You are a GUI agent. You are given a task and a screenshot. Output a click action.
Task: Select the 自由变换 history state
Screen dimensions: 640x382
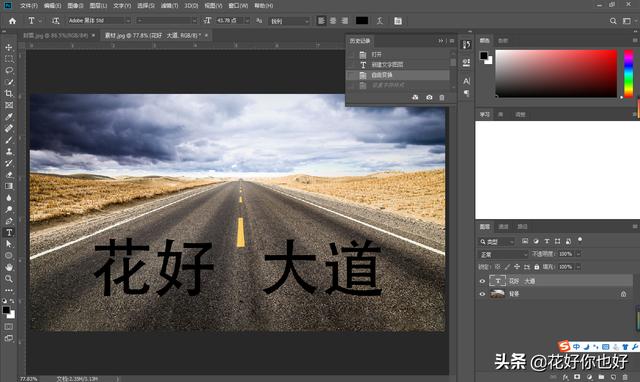[x=398, y=75]
